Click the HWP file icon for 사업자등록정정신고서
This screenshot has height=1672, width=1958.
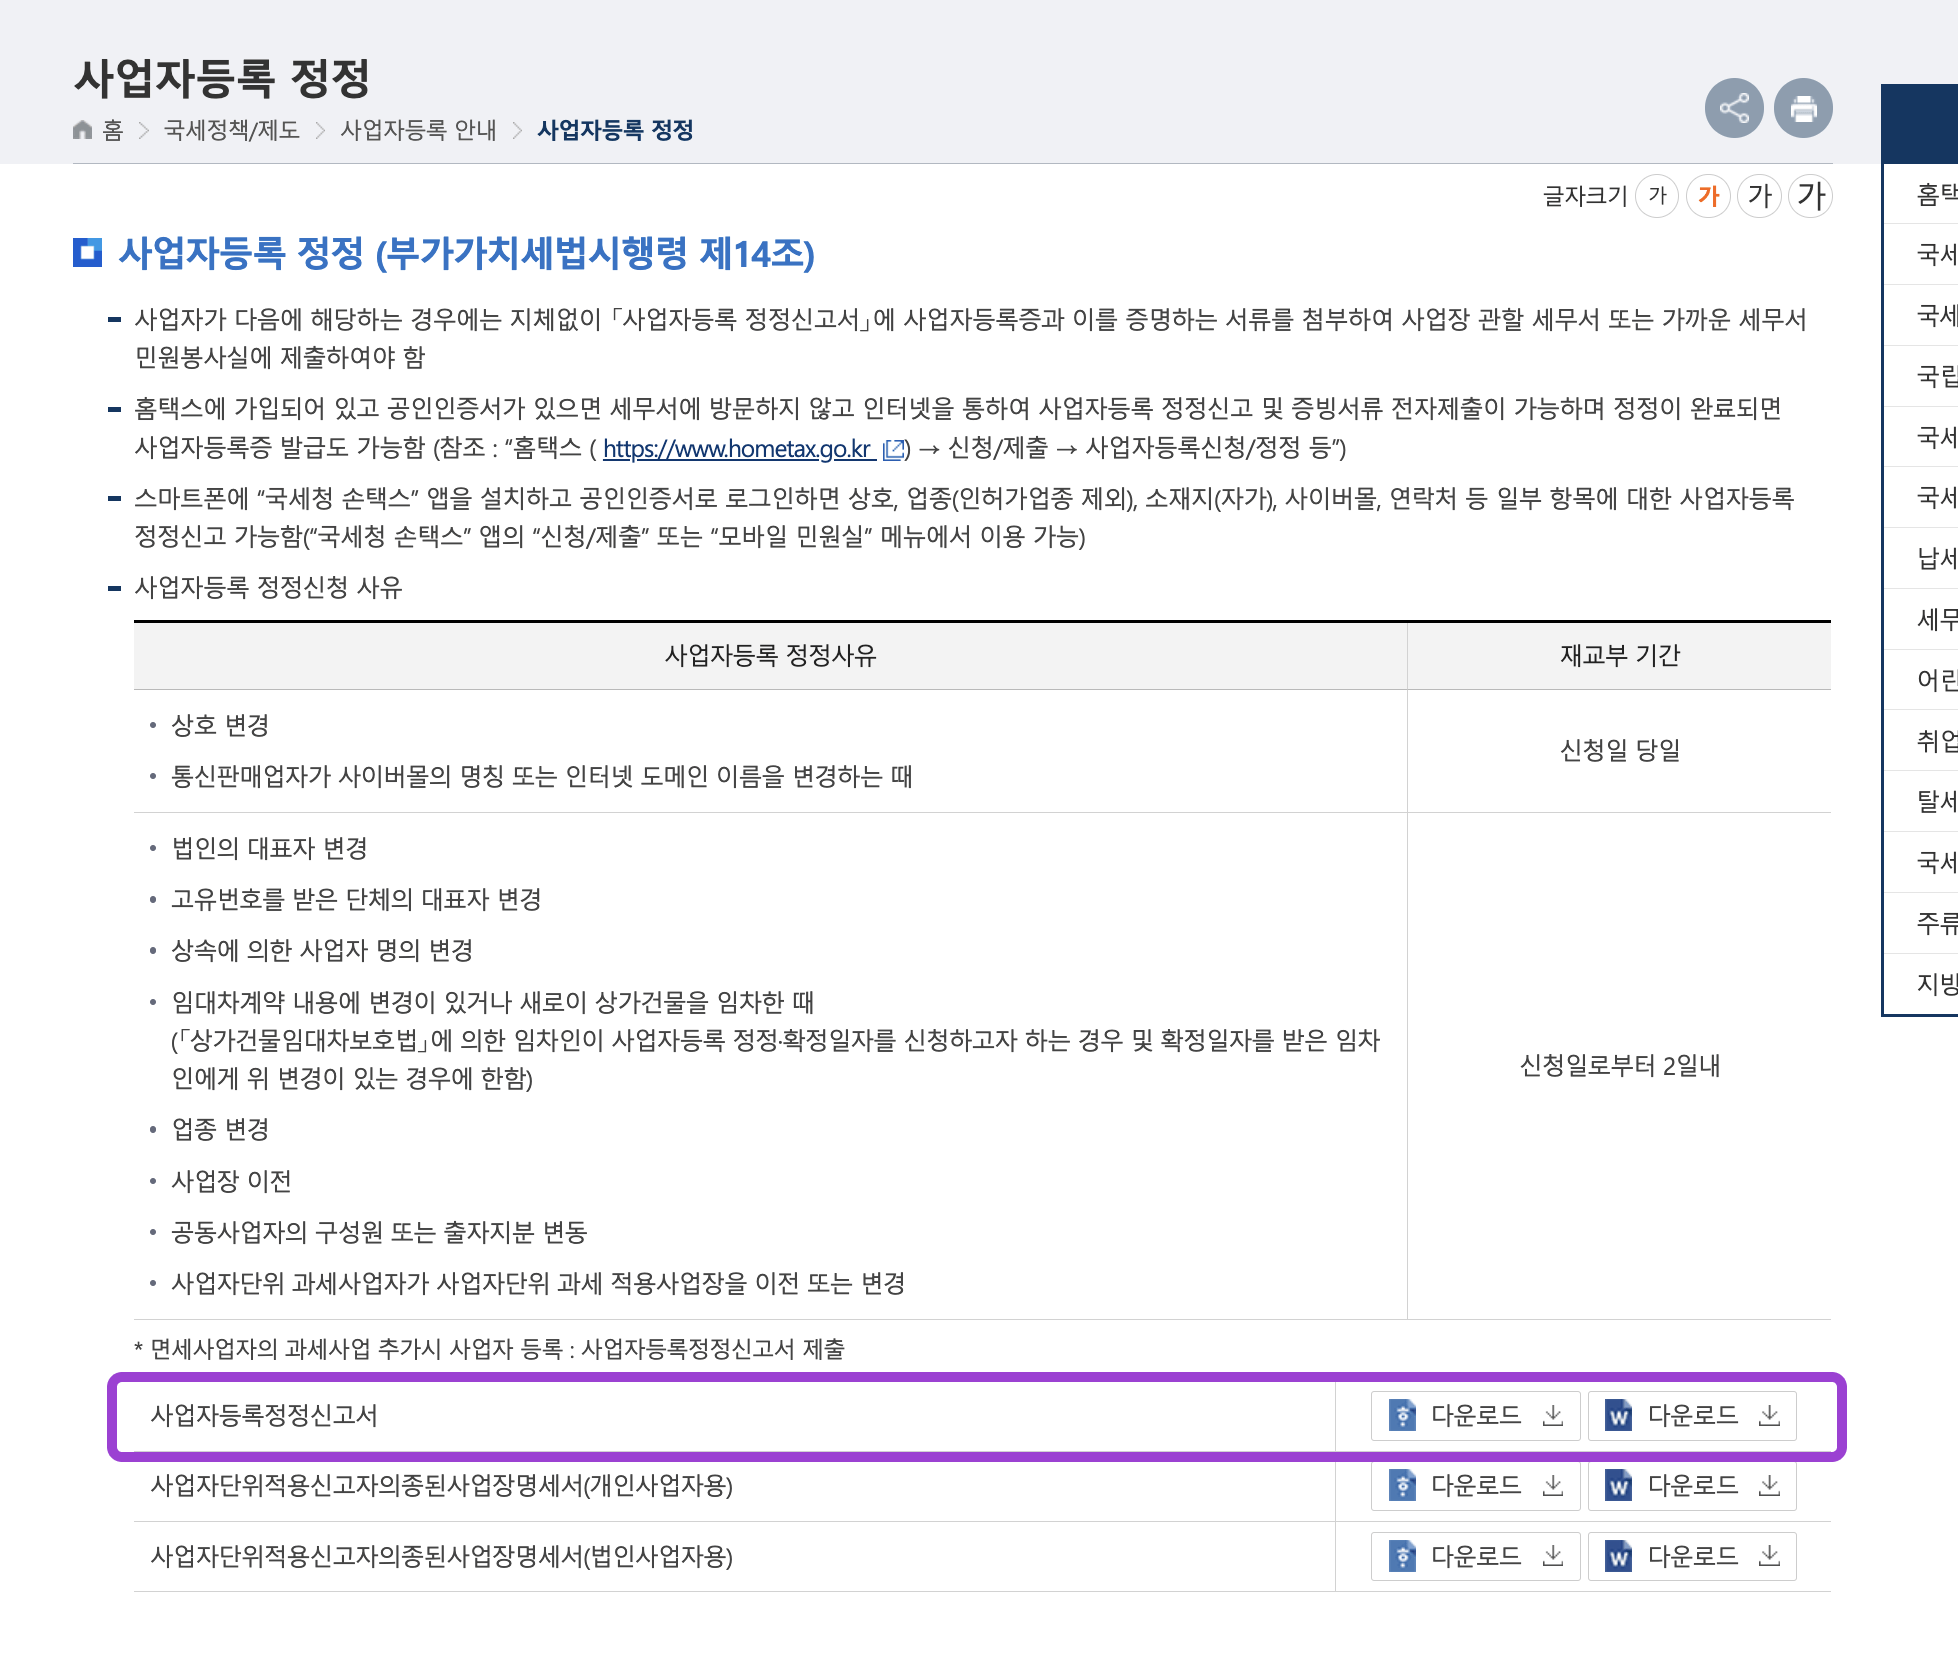point(1403,1415)
